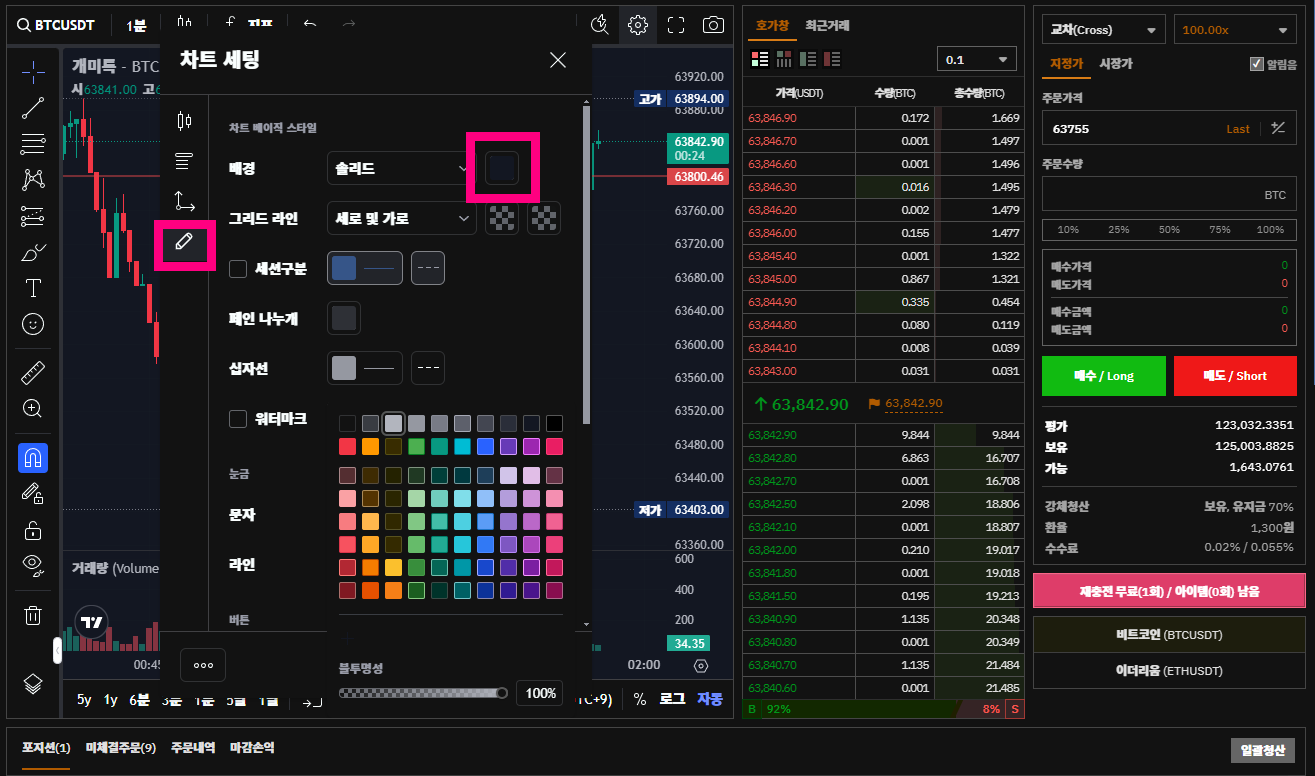The height and width of the screenshot is (776, 1315).
Task: Switch to the 최근거래 tab
Action: click(828, 26)
